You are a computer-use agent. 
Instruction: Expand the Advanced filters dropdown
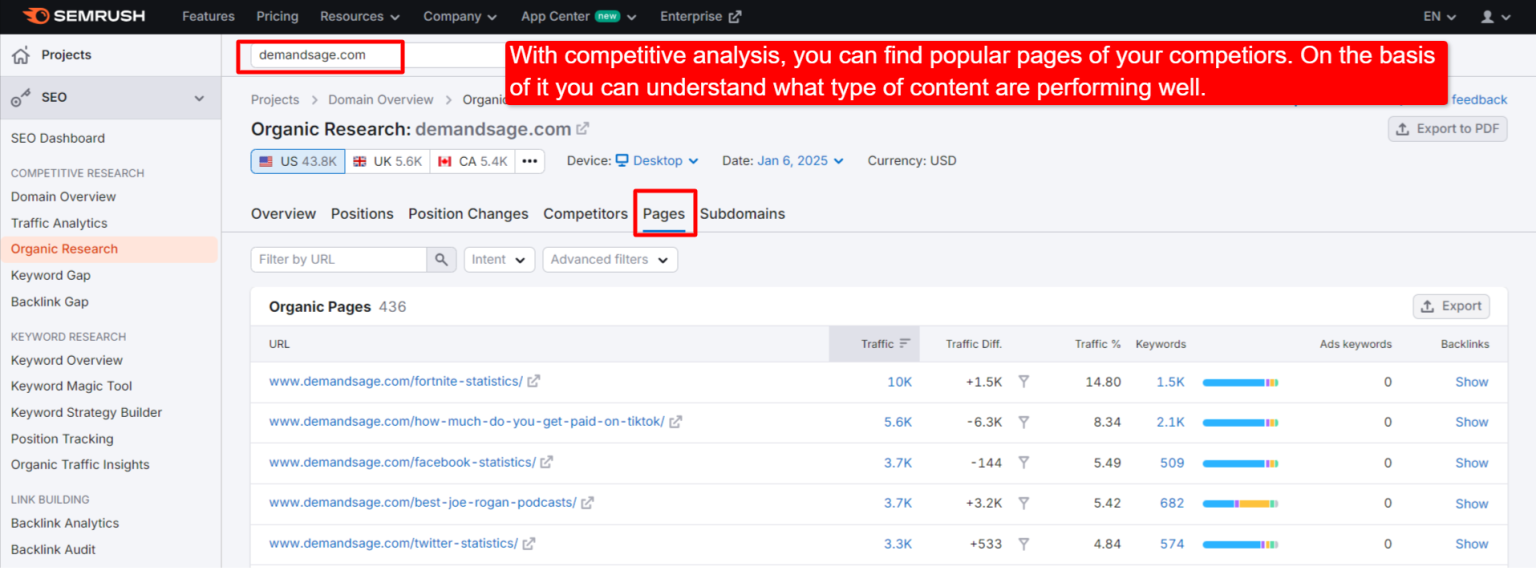609,259
